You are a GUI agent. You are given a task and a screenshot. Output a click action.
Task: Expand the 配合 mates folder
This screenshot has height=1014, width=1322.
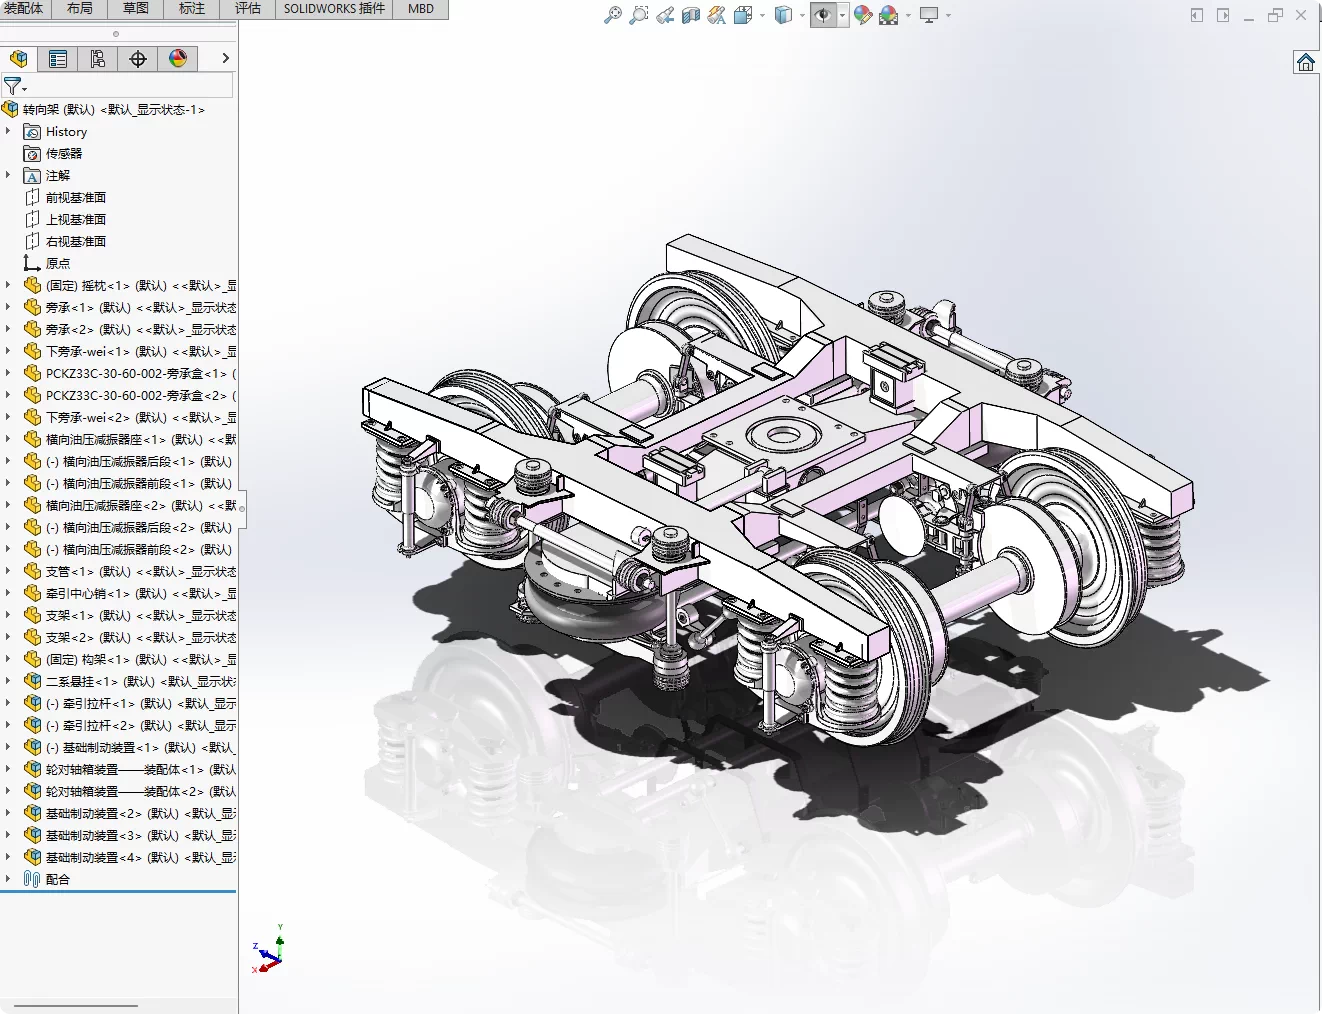[8, 879]
